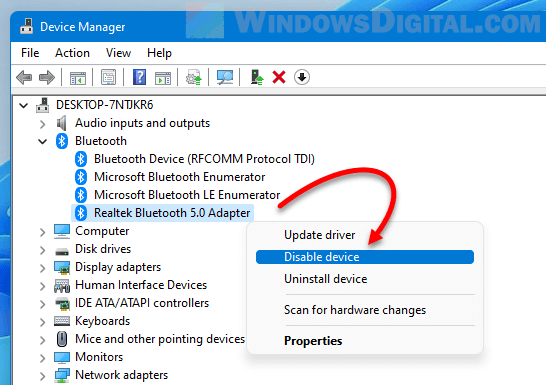
Task: Open the File menu
Action: coord(30,53)
